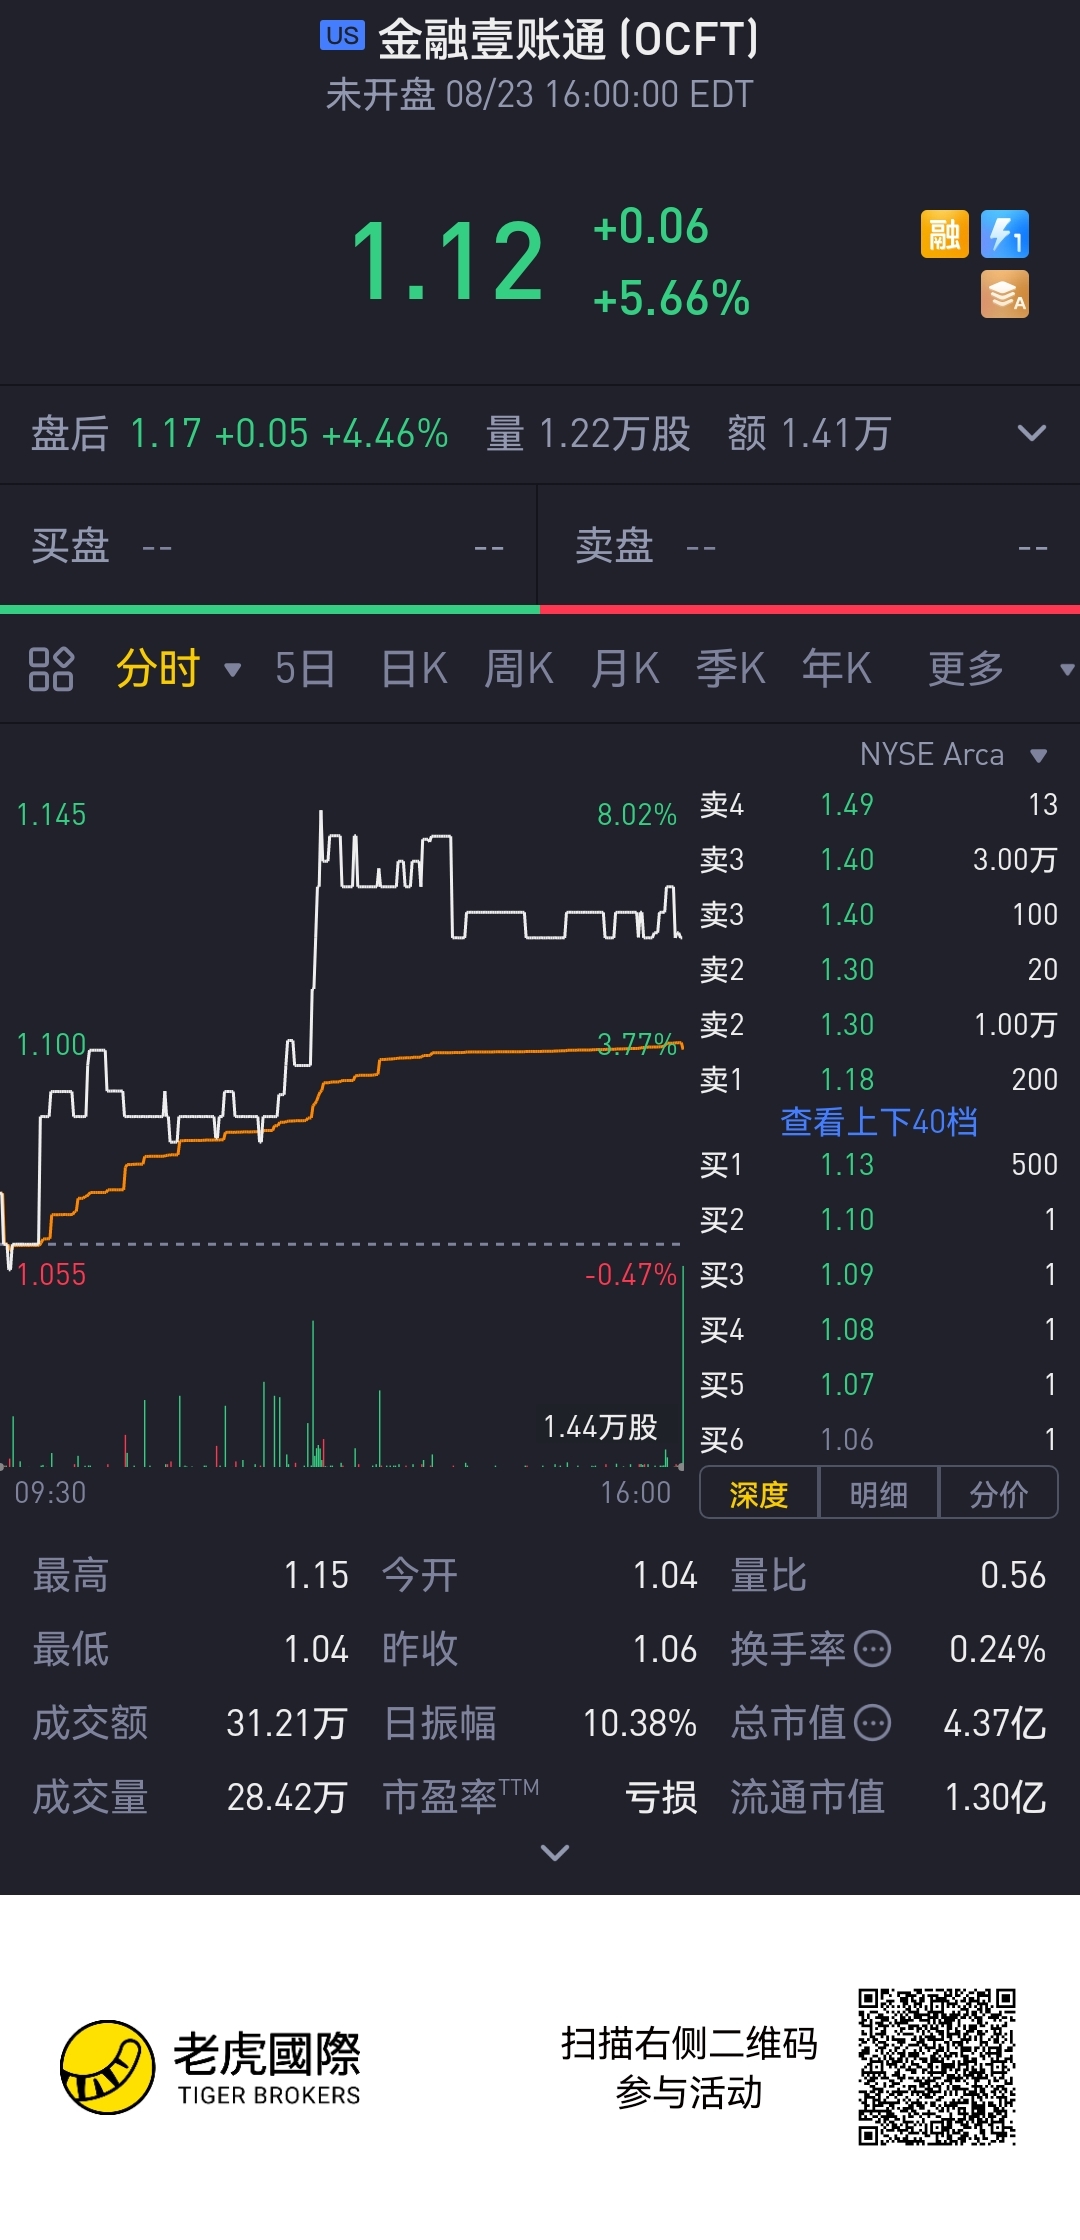This screenshot has width=1080, height=2240.
Task: Switch to the 日K chart tab
Action: point(414,669)
